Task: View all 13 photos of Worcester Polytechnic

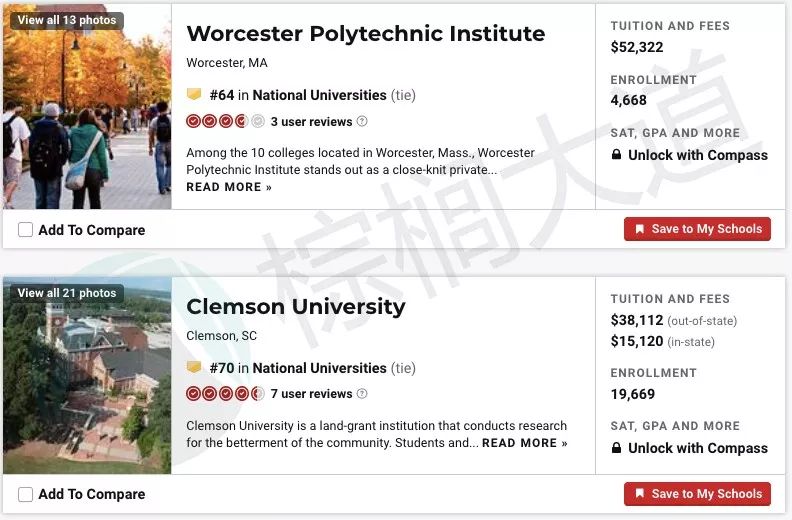Action: (67, 20)
